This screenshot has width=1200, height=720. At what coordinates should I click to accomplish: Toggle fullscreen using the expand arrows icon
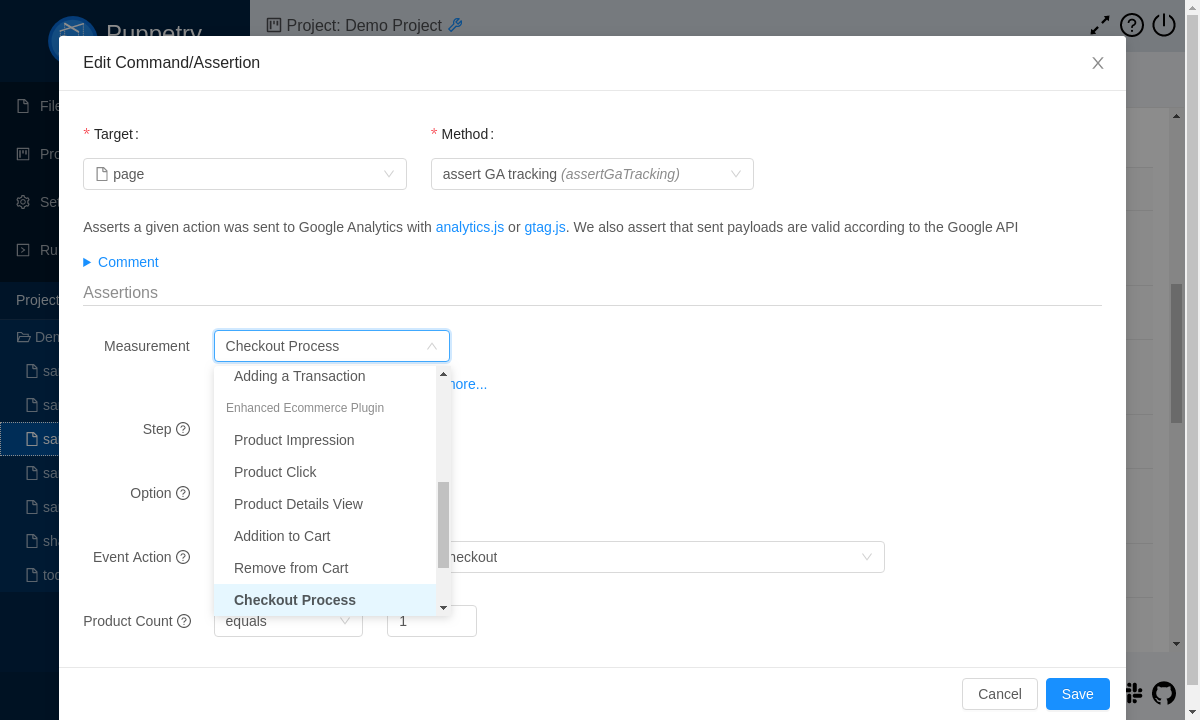pyautogui.click(x=1099, y=24)
